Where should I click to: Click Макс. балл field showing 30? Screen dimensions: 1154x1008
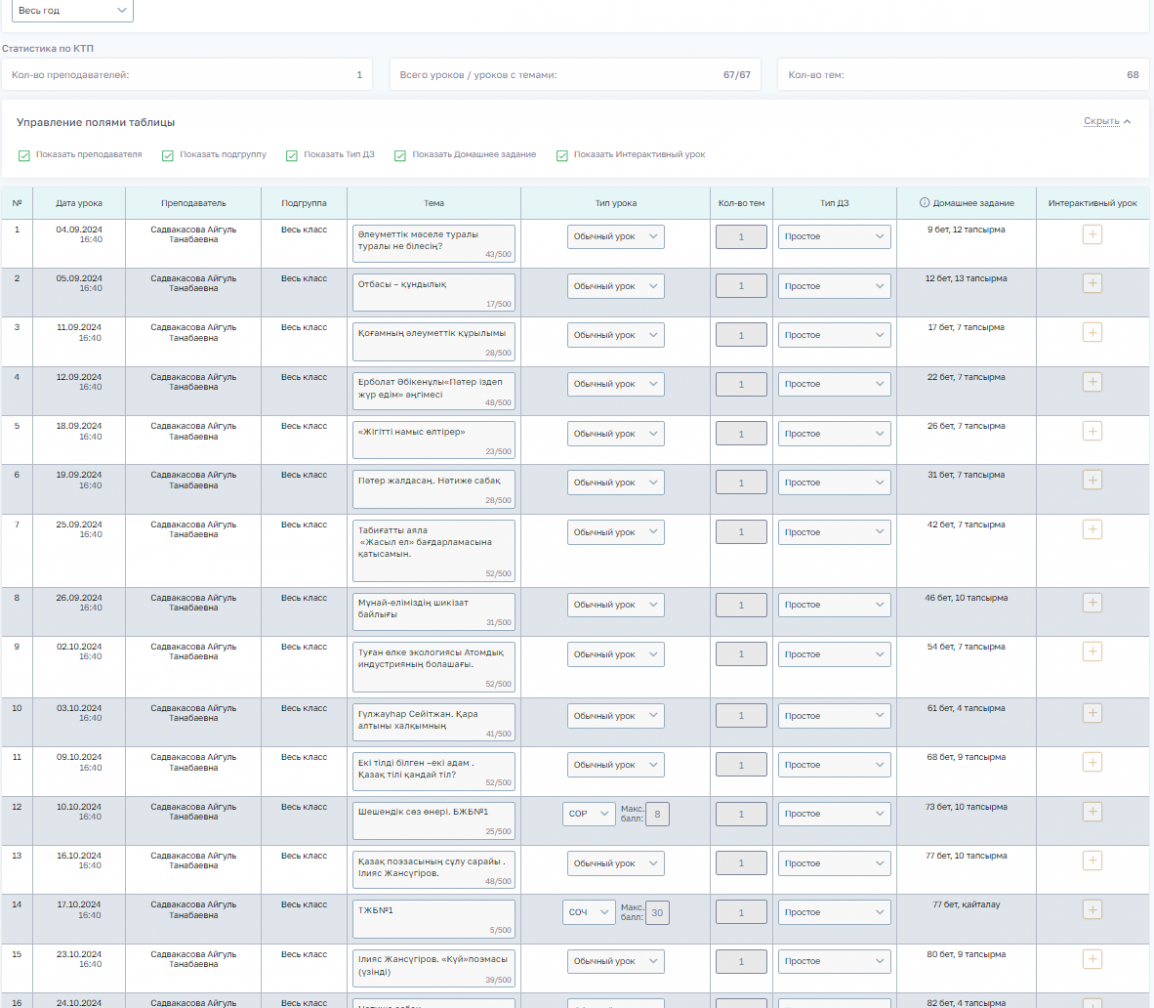click(x=657, y=912)
